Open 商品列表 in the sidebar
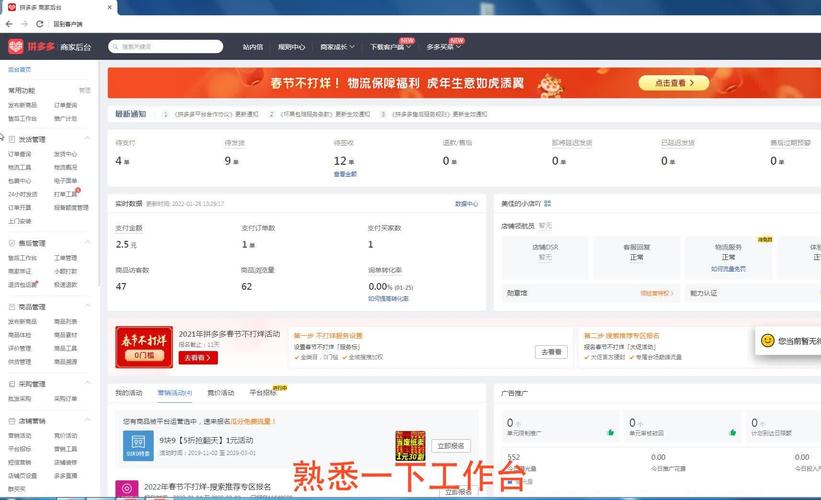Image resolution: width=821 pixels, height=500 pixels. [x=65, y=321]
